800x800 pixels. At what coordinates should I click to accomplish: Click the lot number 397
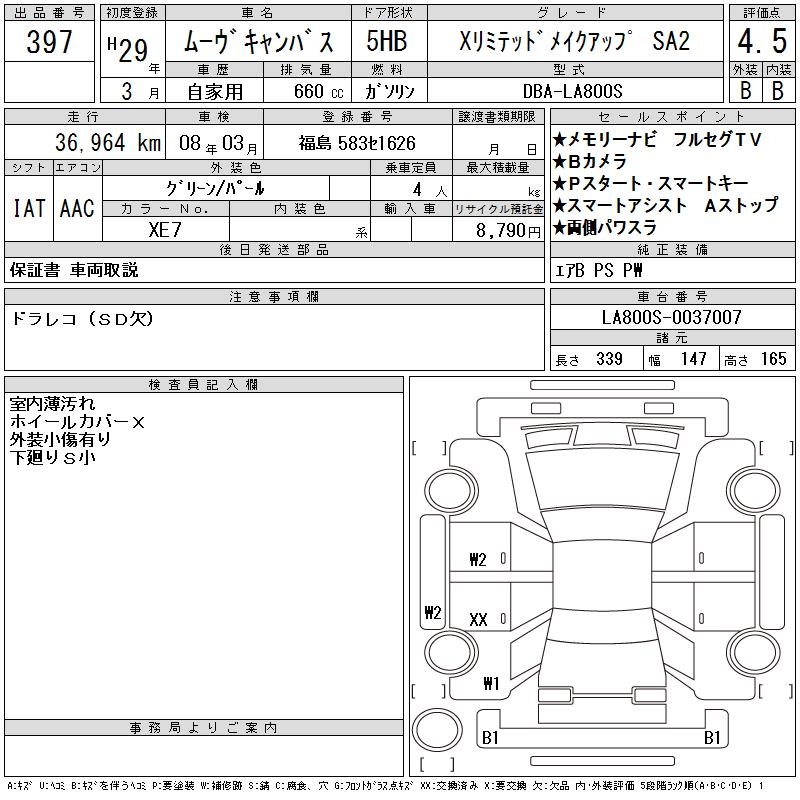pyautogui.click(x=49, y=41)
